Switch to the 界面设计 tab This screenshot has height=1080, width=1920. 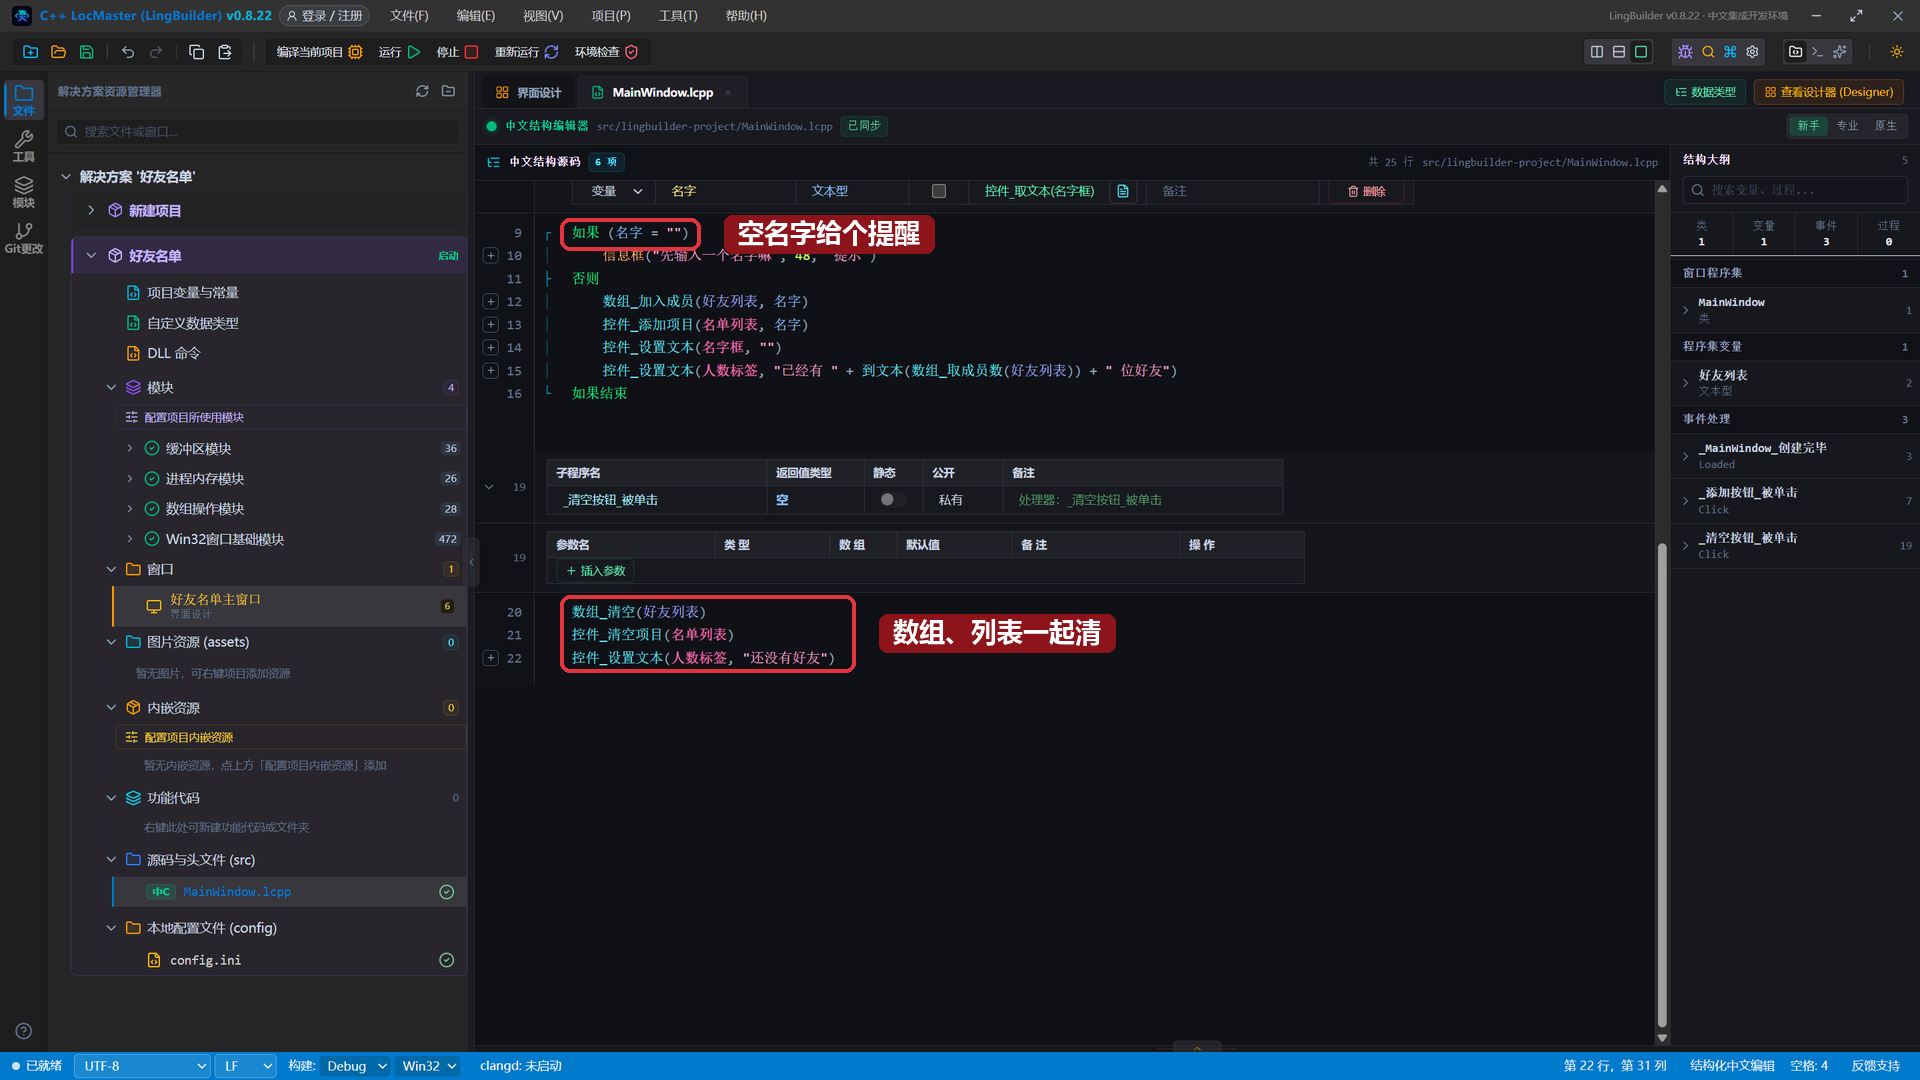click(529, 92)
